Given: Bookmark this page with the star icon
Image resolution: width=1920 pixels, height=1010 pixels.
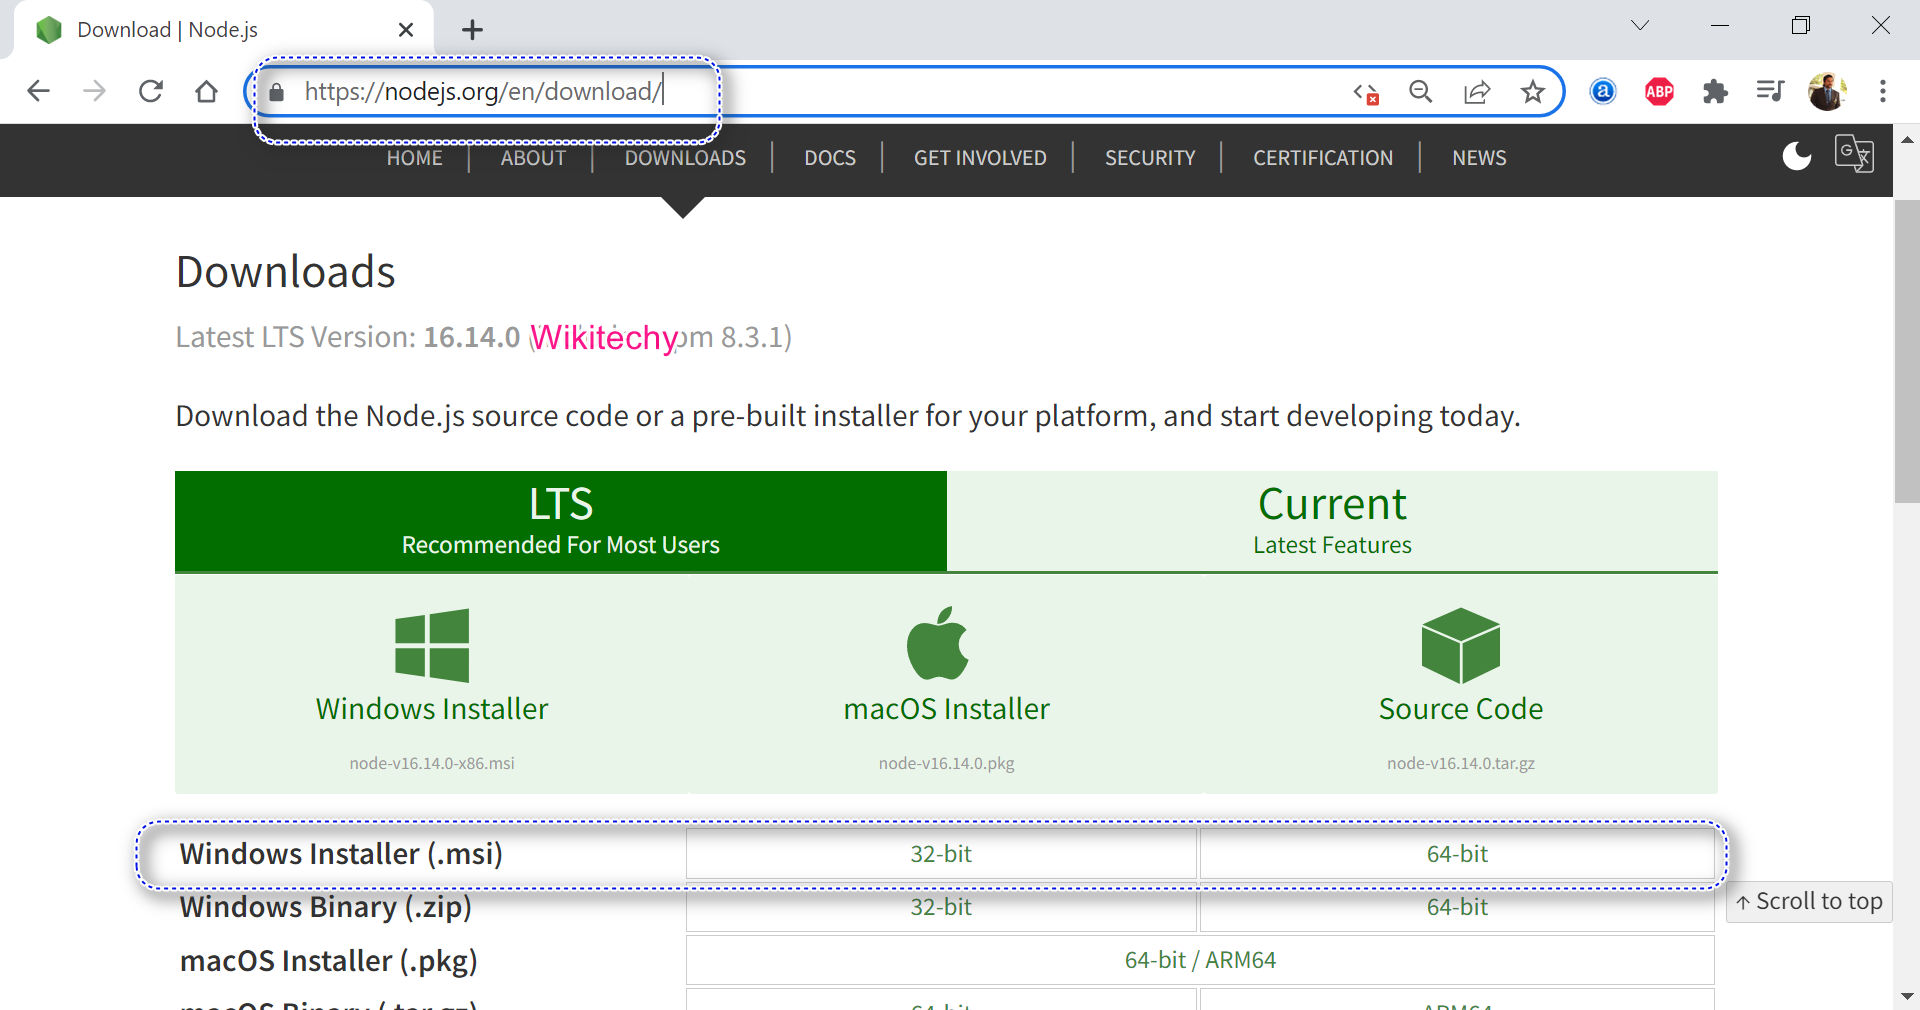Looking at the screenshot, I should [x=1532, y=92].
